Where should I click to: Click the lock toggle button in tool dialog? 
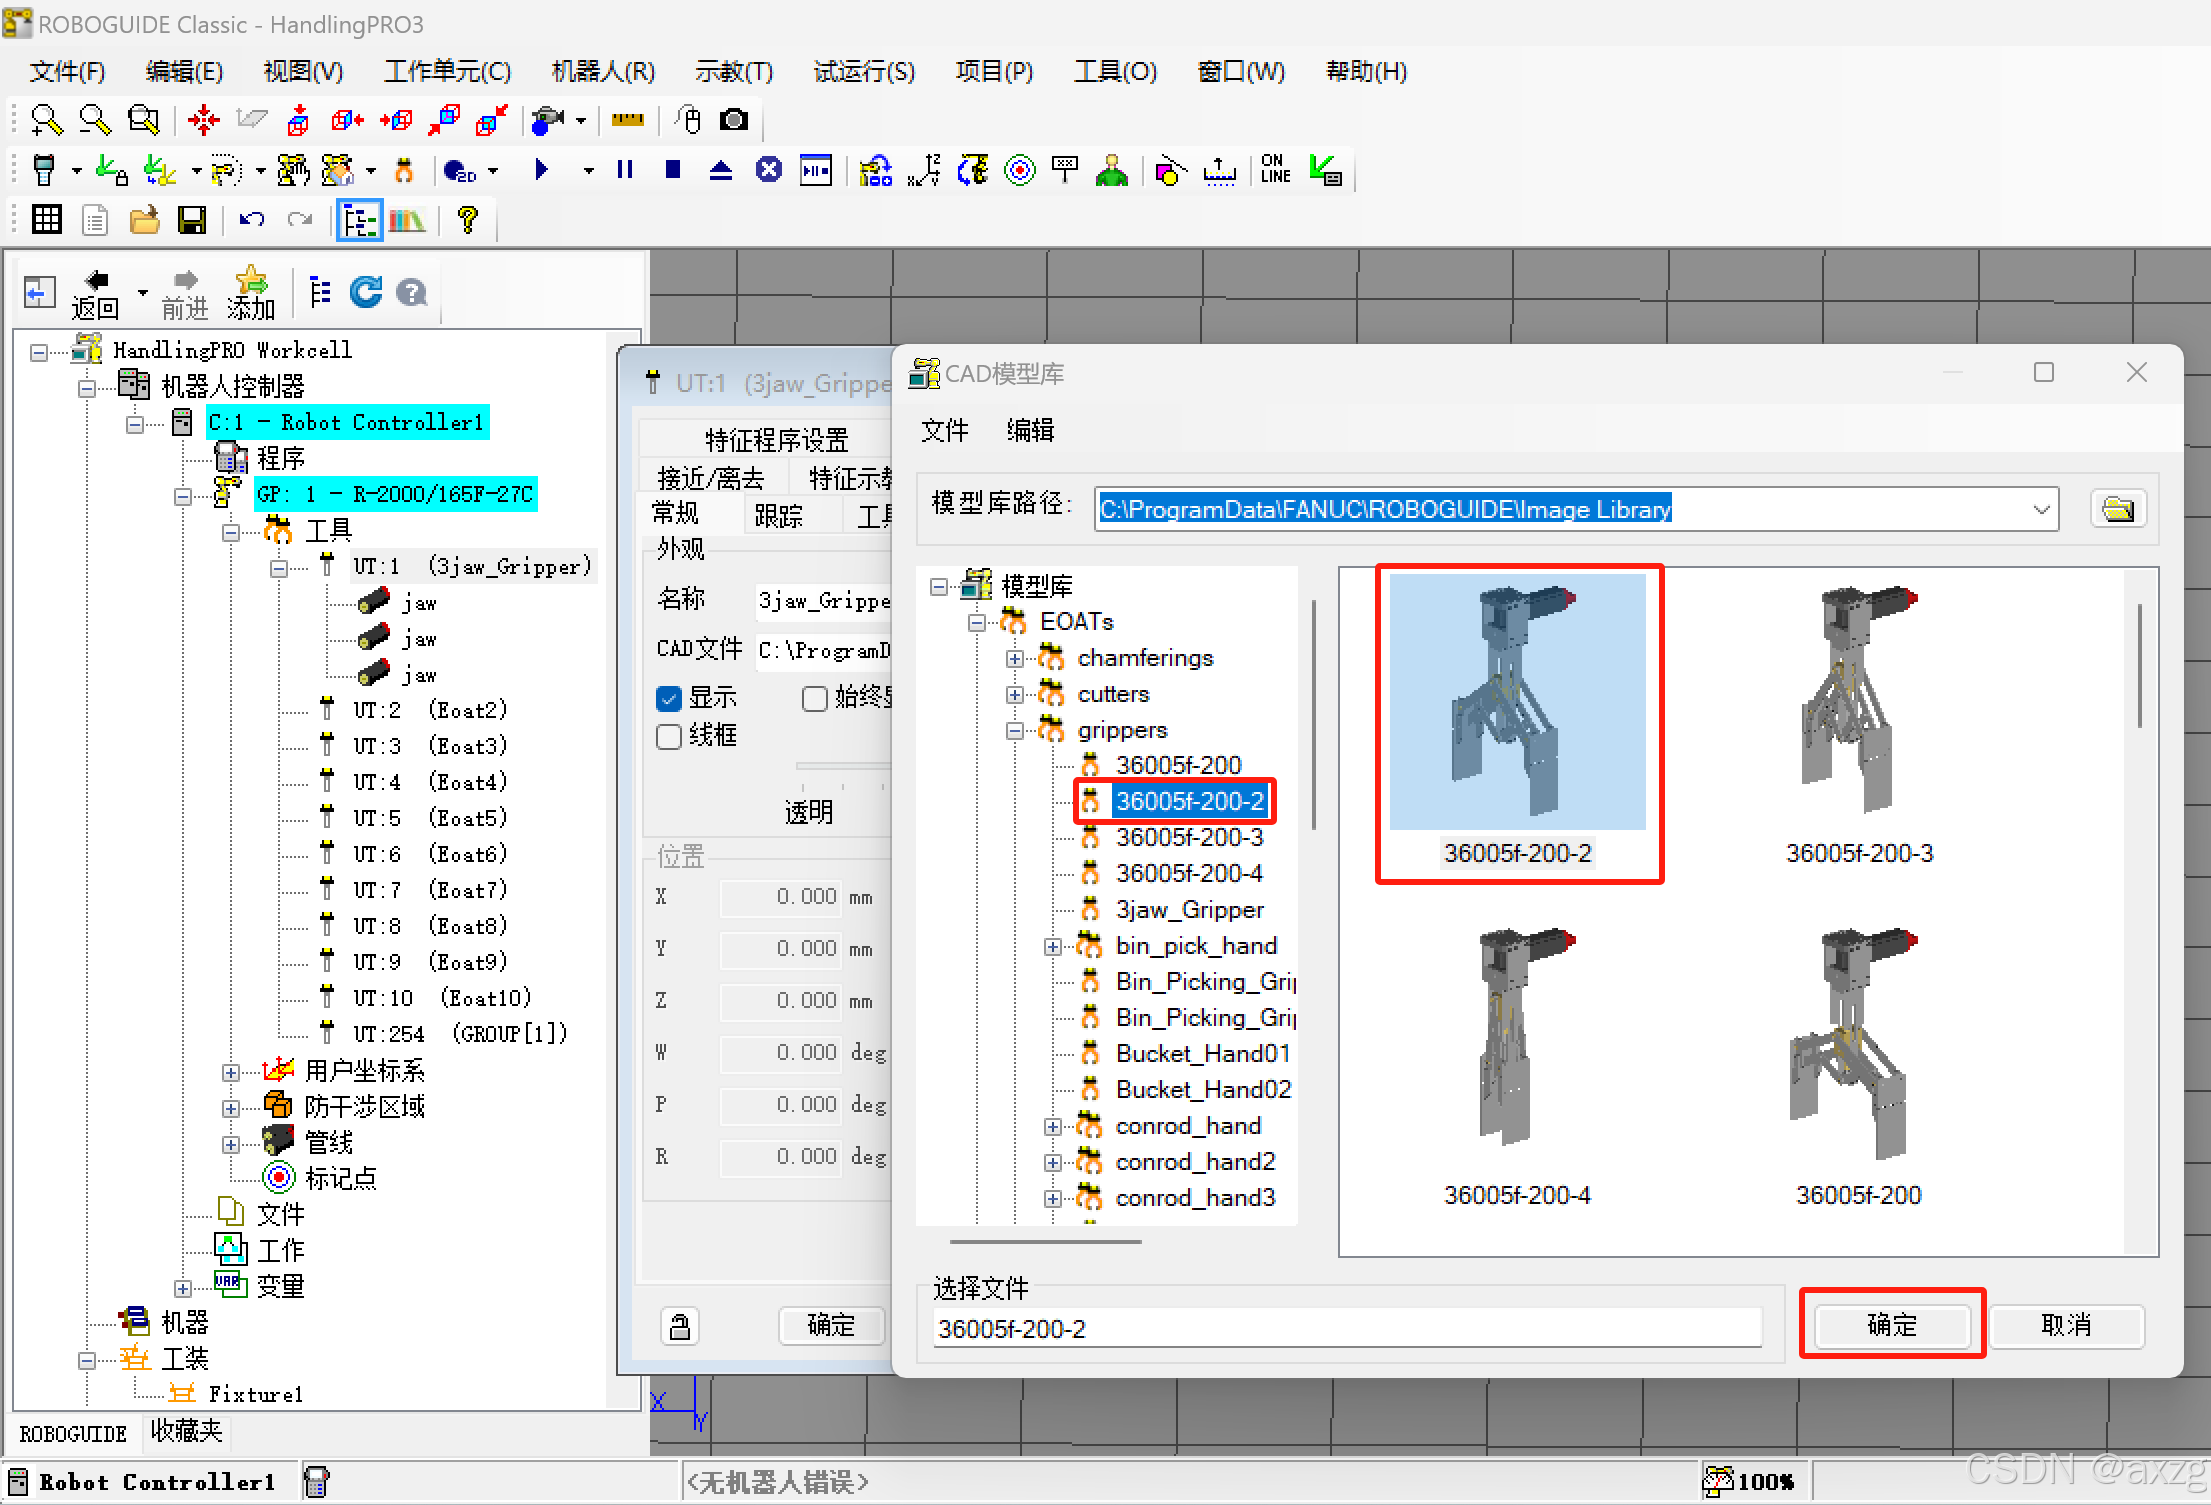(x=680, y=1326)
